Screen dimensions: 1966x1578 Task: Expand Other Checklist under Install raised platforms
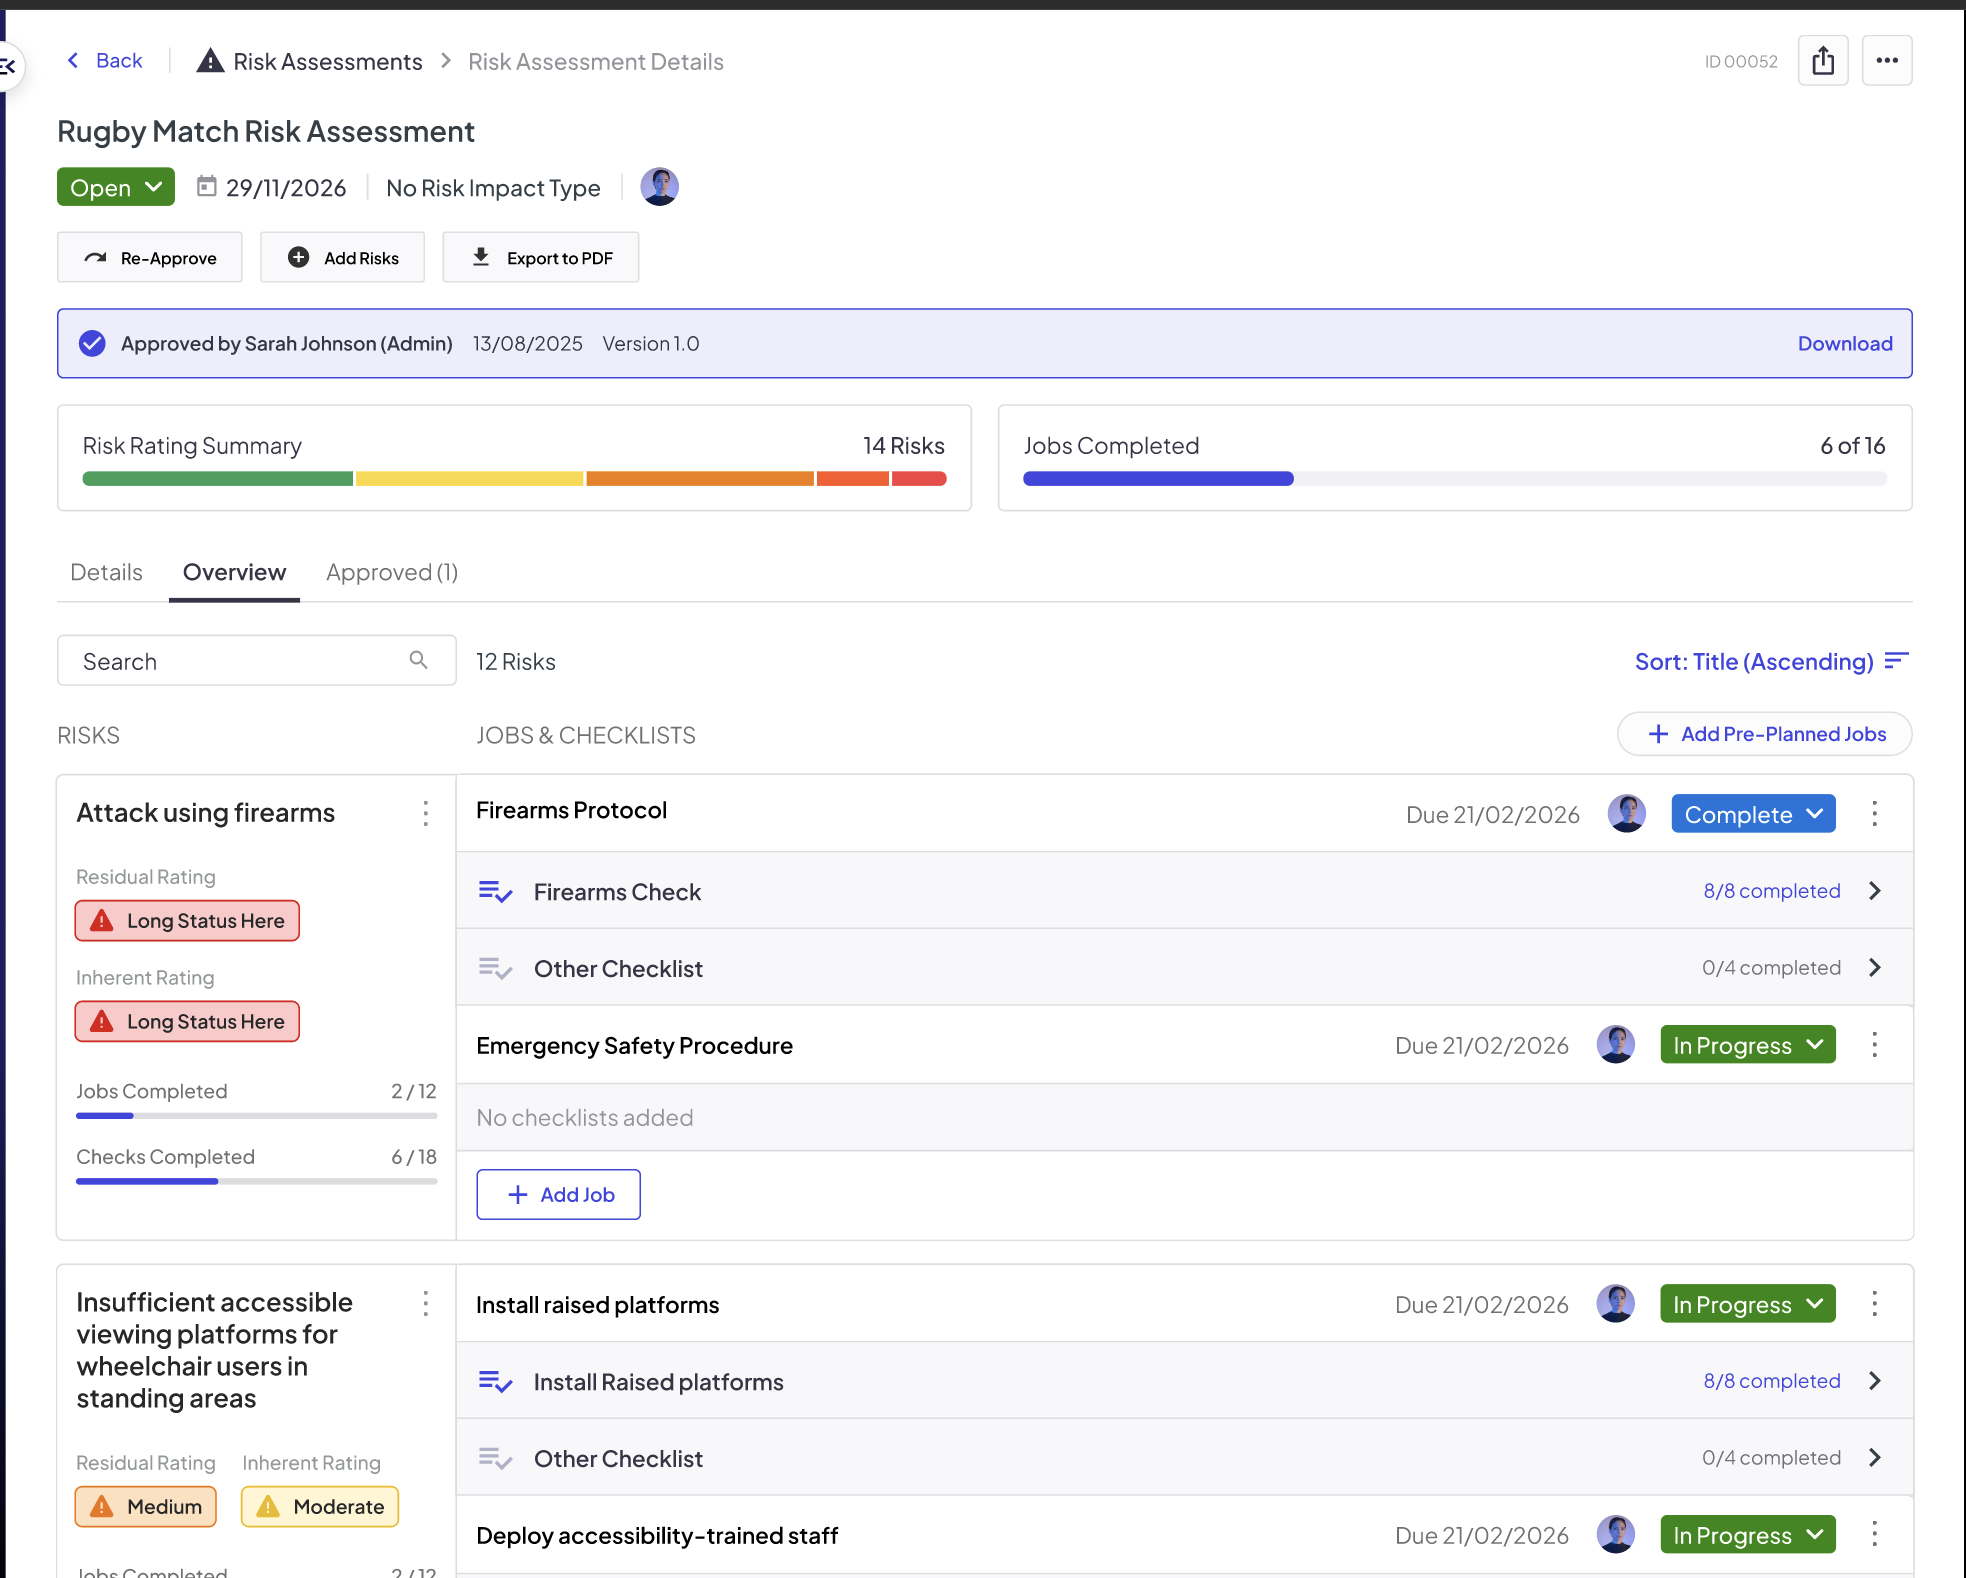pos(1875,1458)
